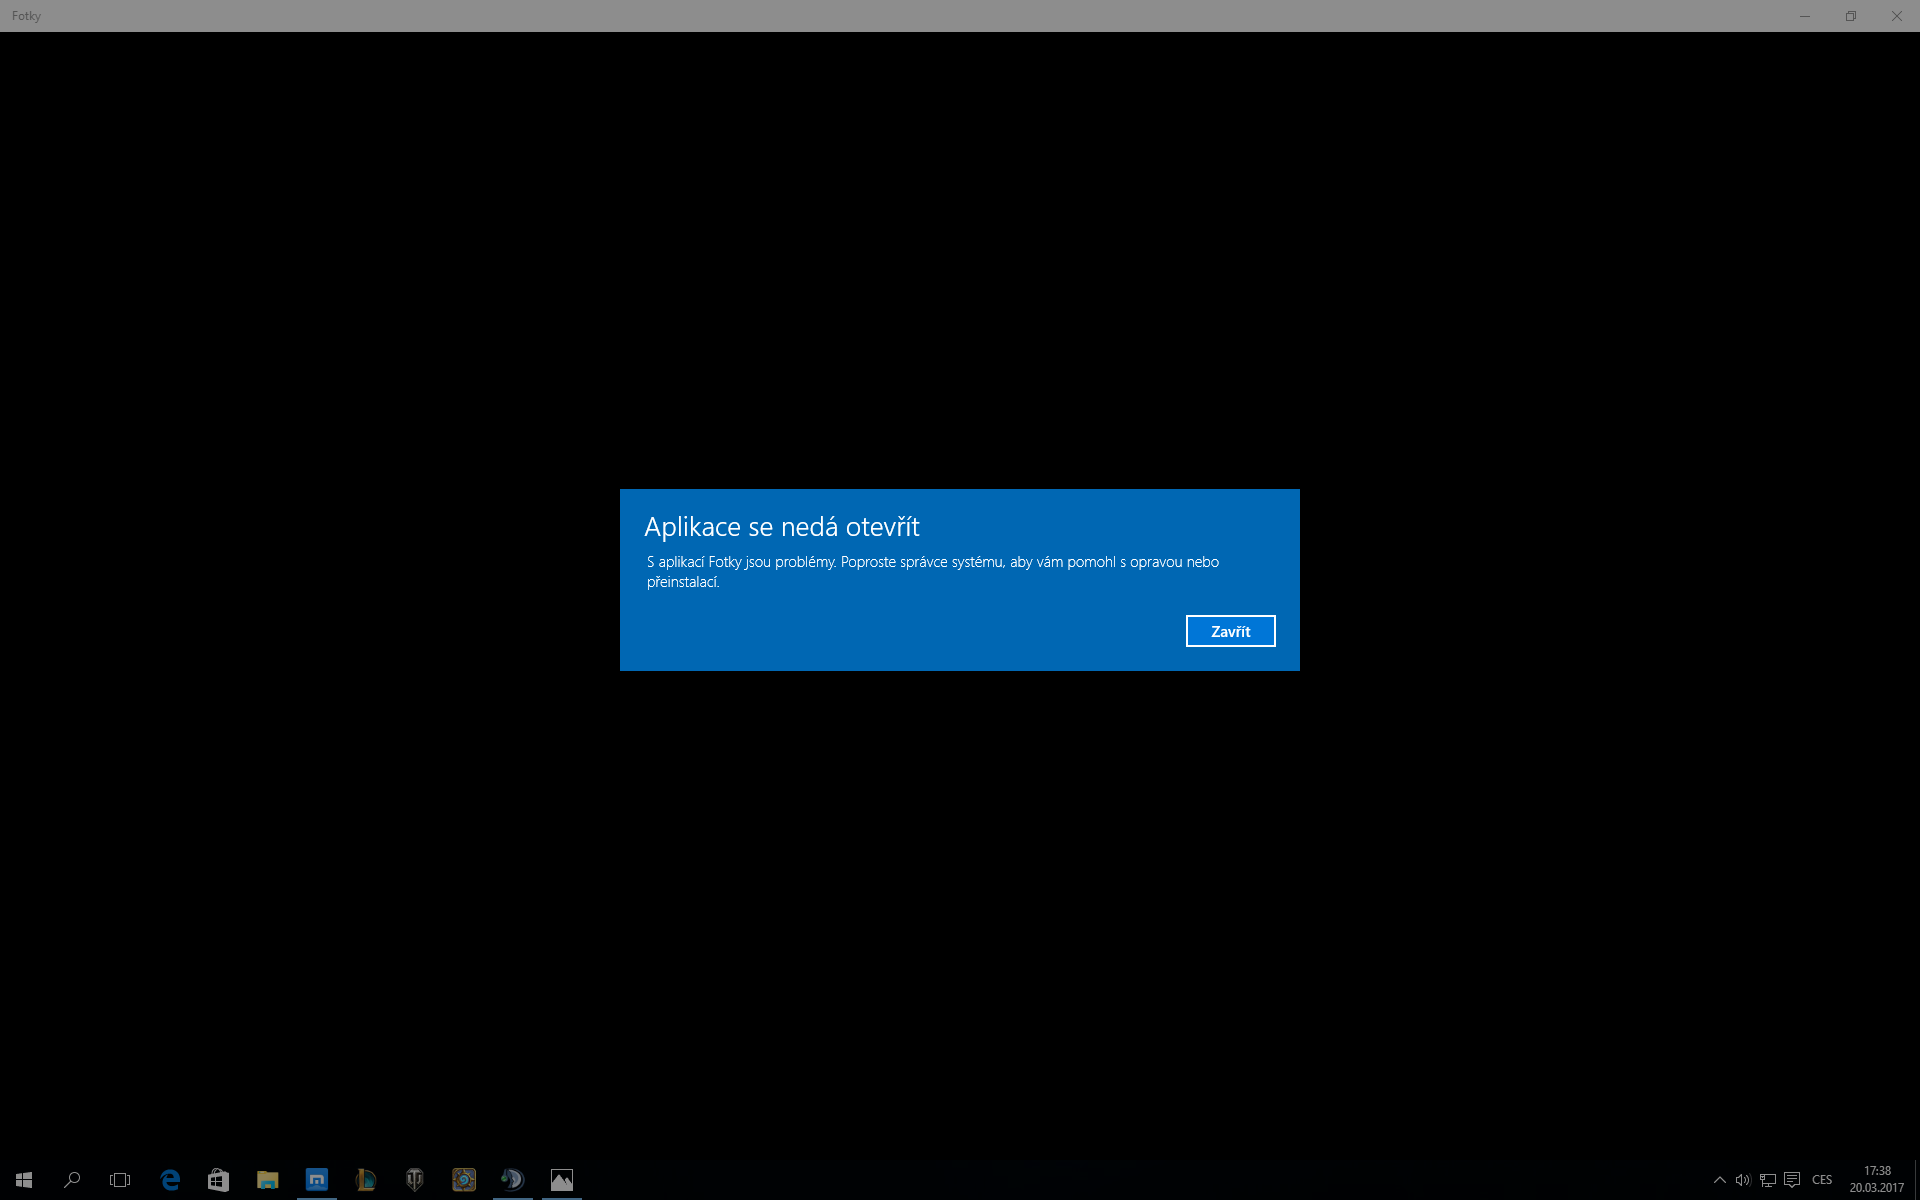Close the Fotky window
The image size is (1920, 1200).
click(x=1896, y=16)
